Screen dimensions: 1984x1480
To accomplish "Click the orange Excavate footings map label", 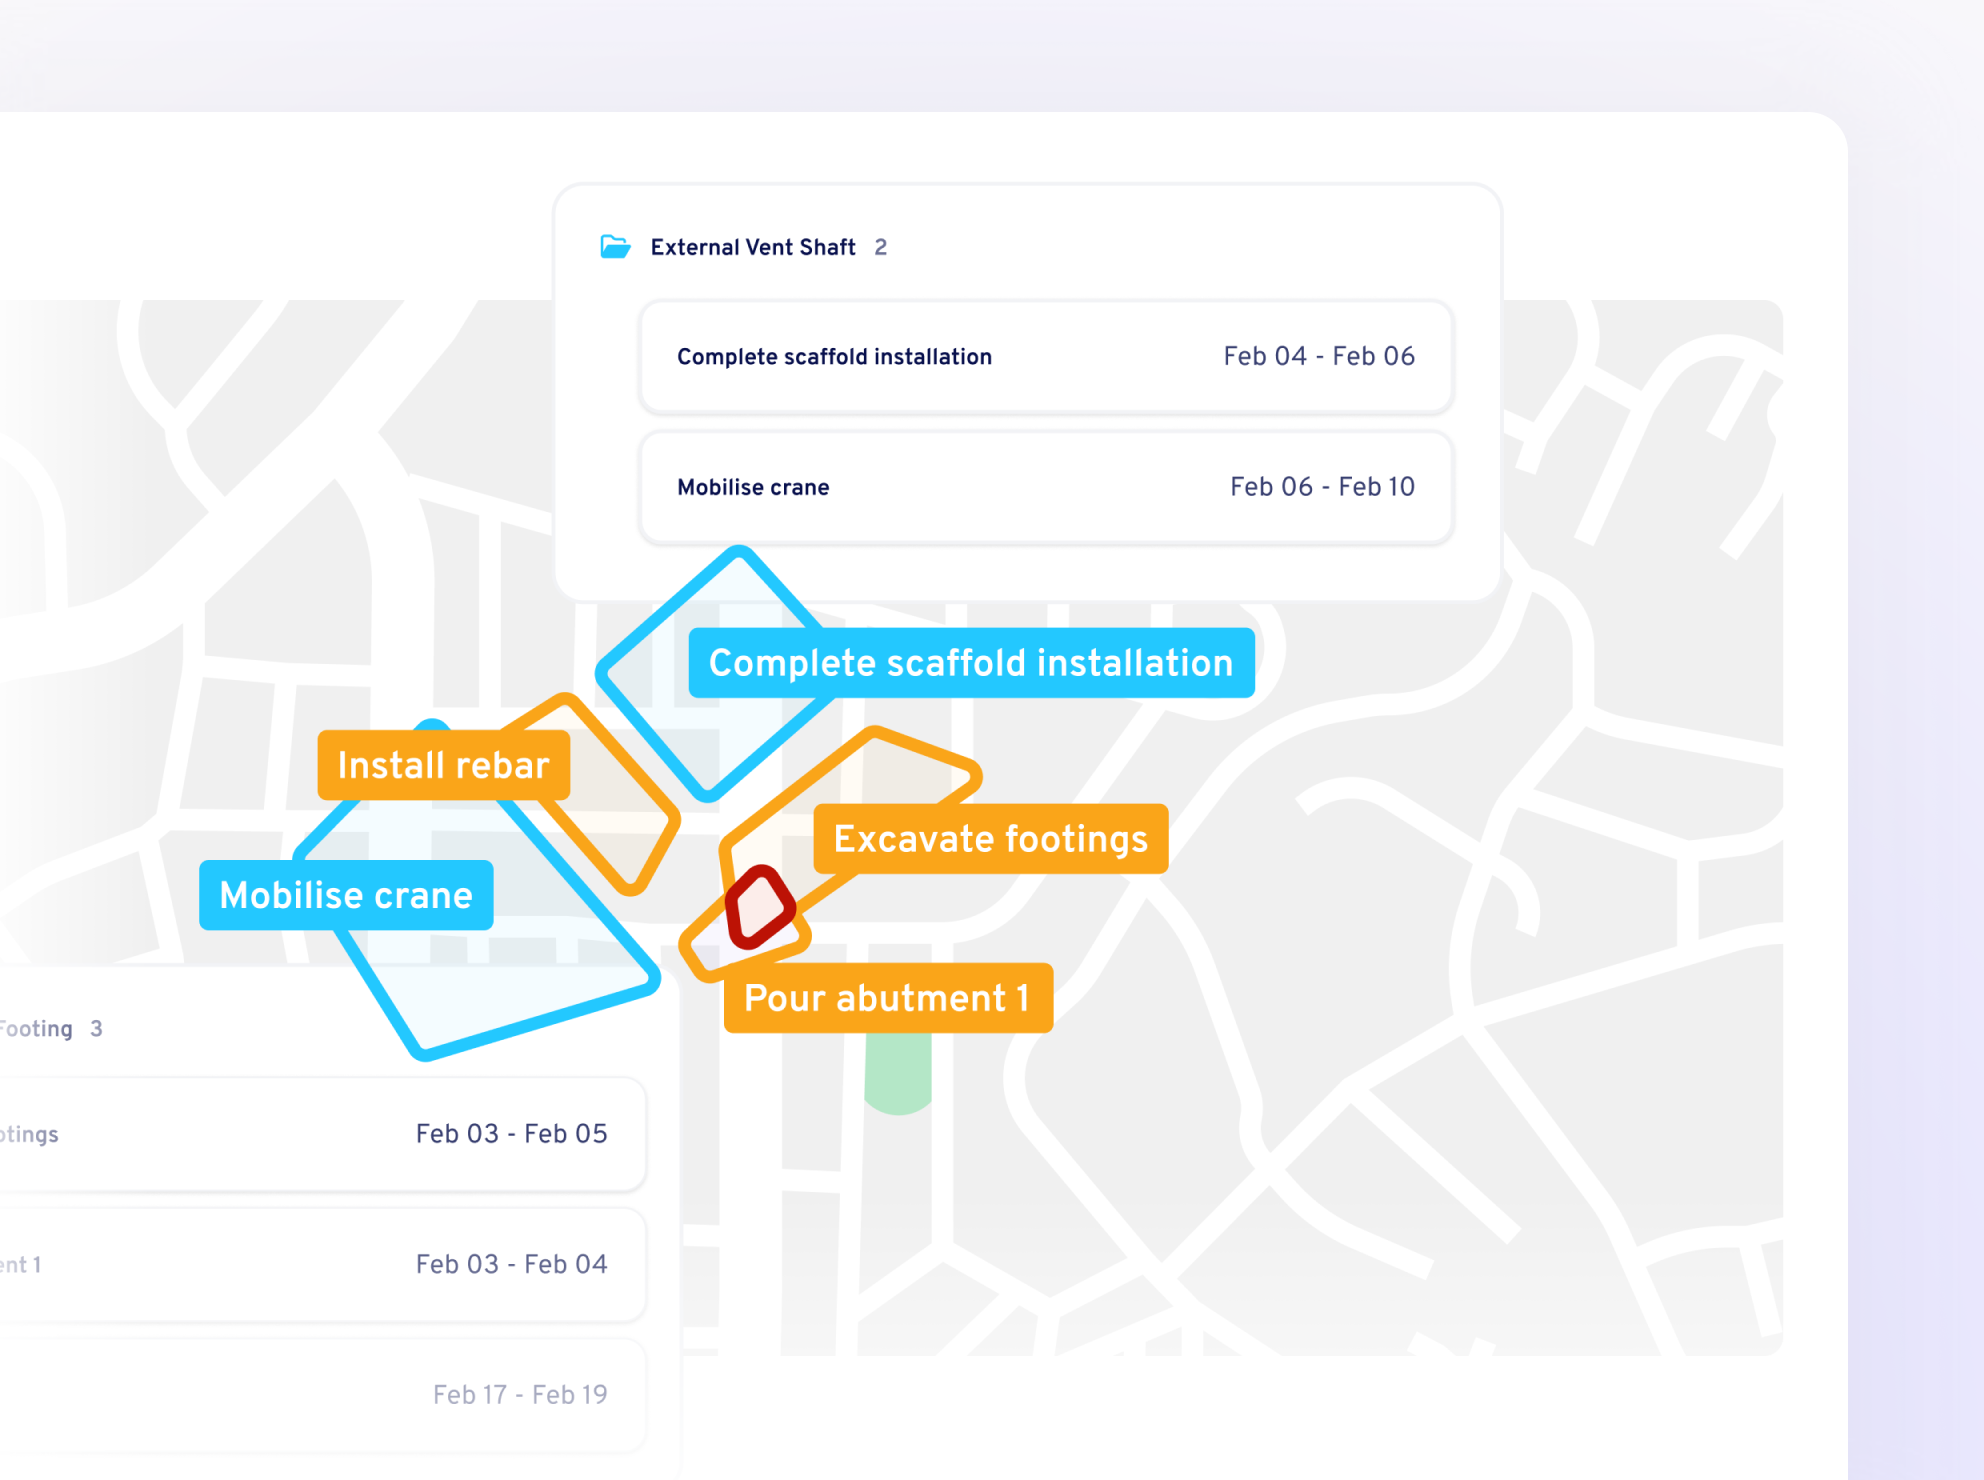I will [x=990, y=839].
